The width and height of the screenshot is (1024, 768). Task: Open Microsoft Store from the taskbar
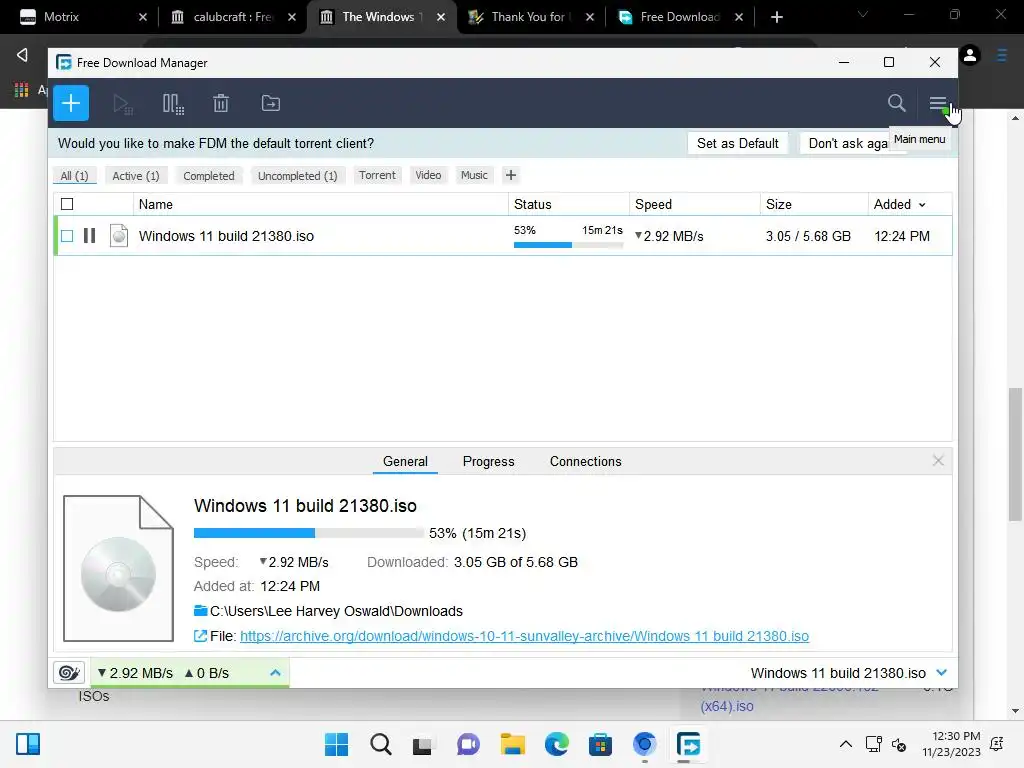pos(600,744)
